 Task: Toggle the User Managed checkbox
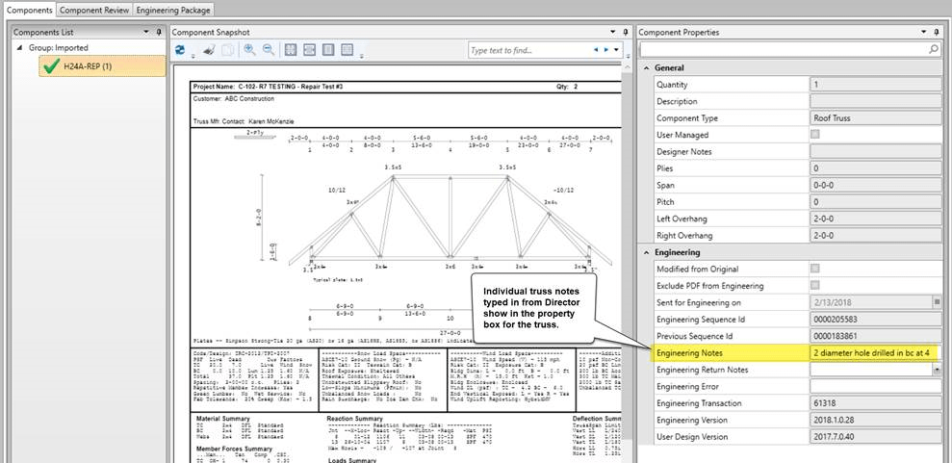click(815, 134)
